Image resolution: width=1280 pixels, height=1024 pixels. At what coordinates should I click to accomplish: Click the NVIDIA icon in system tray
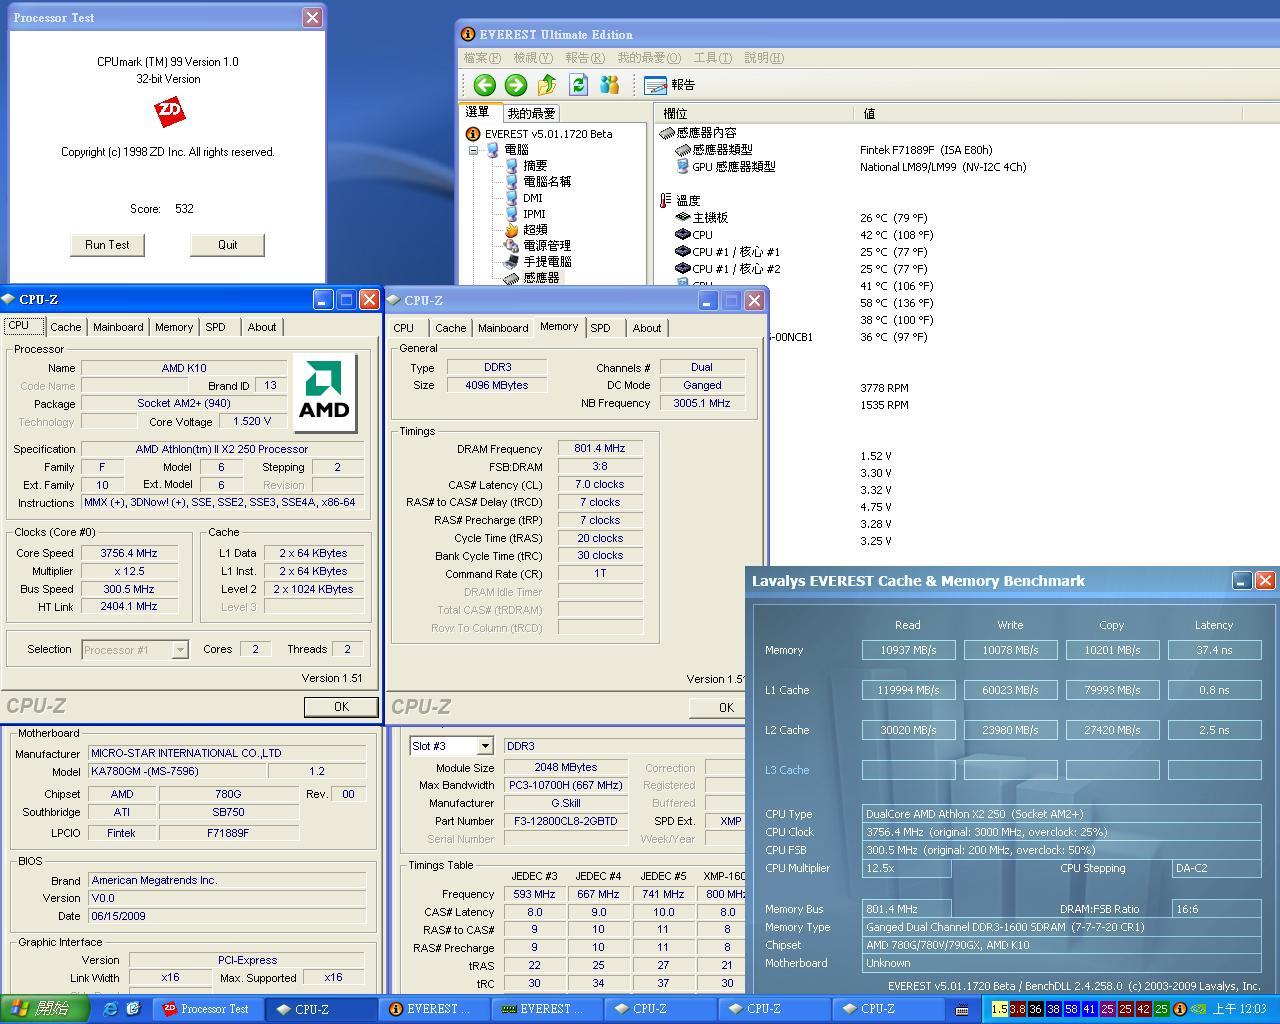[1198, 1009]
